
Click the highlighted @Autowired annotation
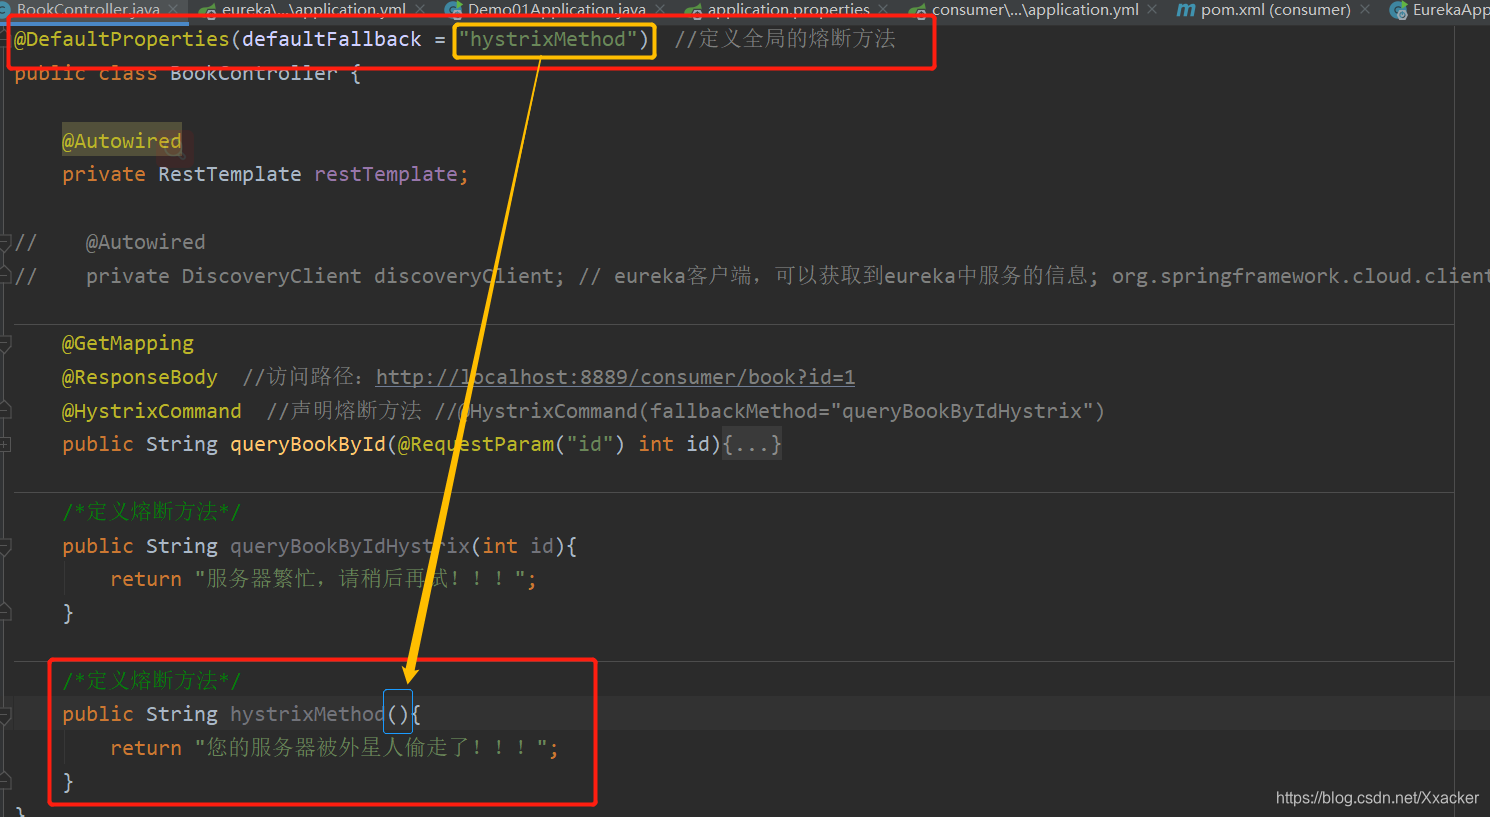point(122,141)
